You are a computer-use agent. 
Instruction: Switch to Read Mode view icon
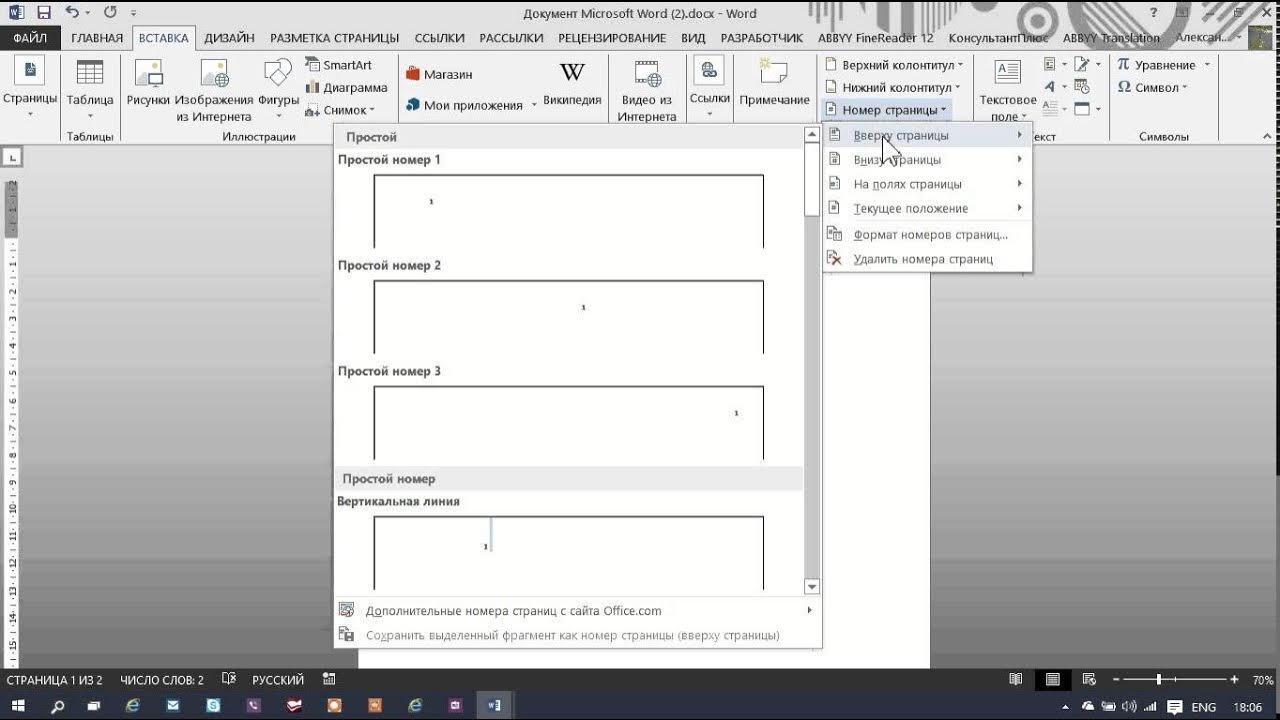tap(1016, 679)
